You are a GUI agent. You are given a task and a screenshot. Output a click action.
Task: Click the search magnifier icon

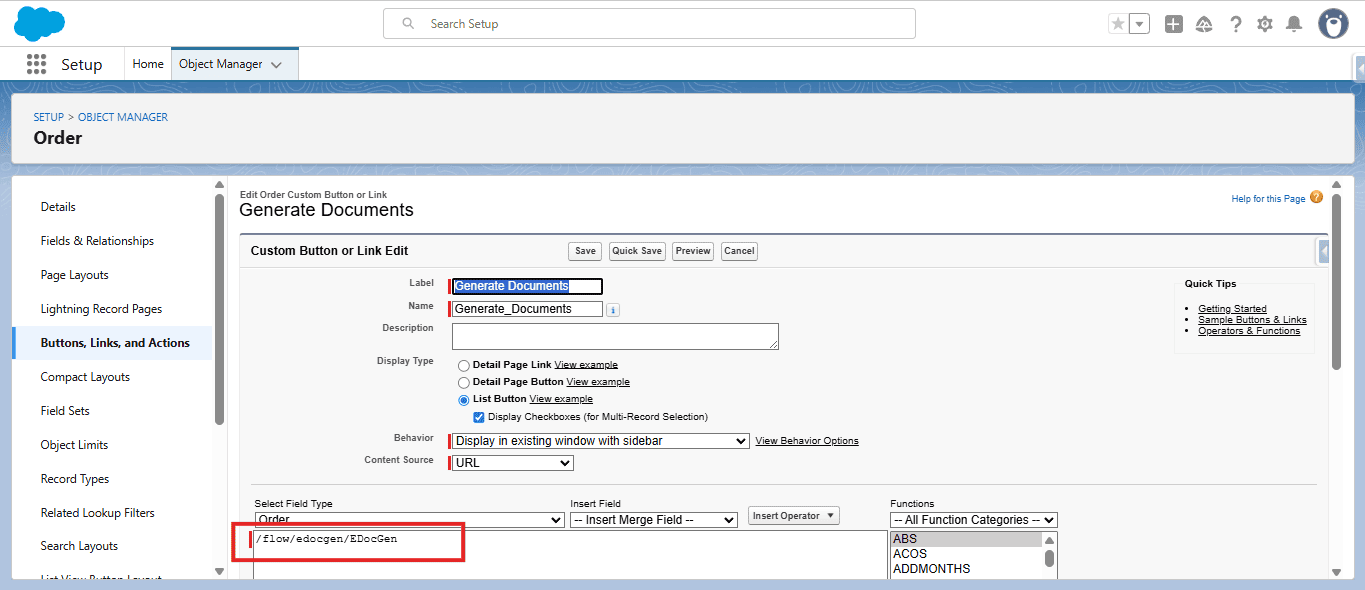point(408,23)
